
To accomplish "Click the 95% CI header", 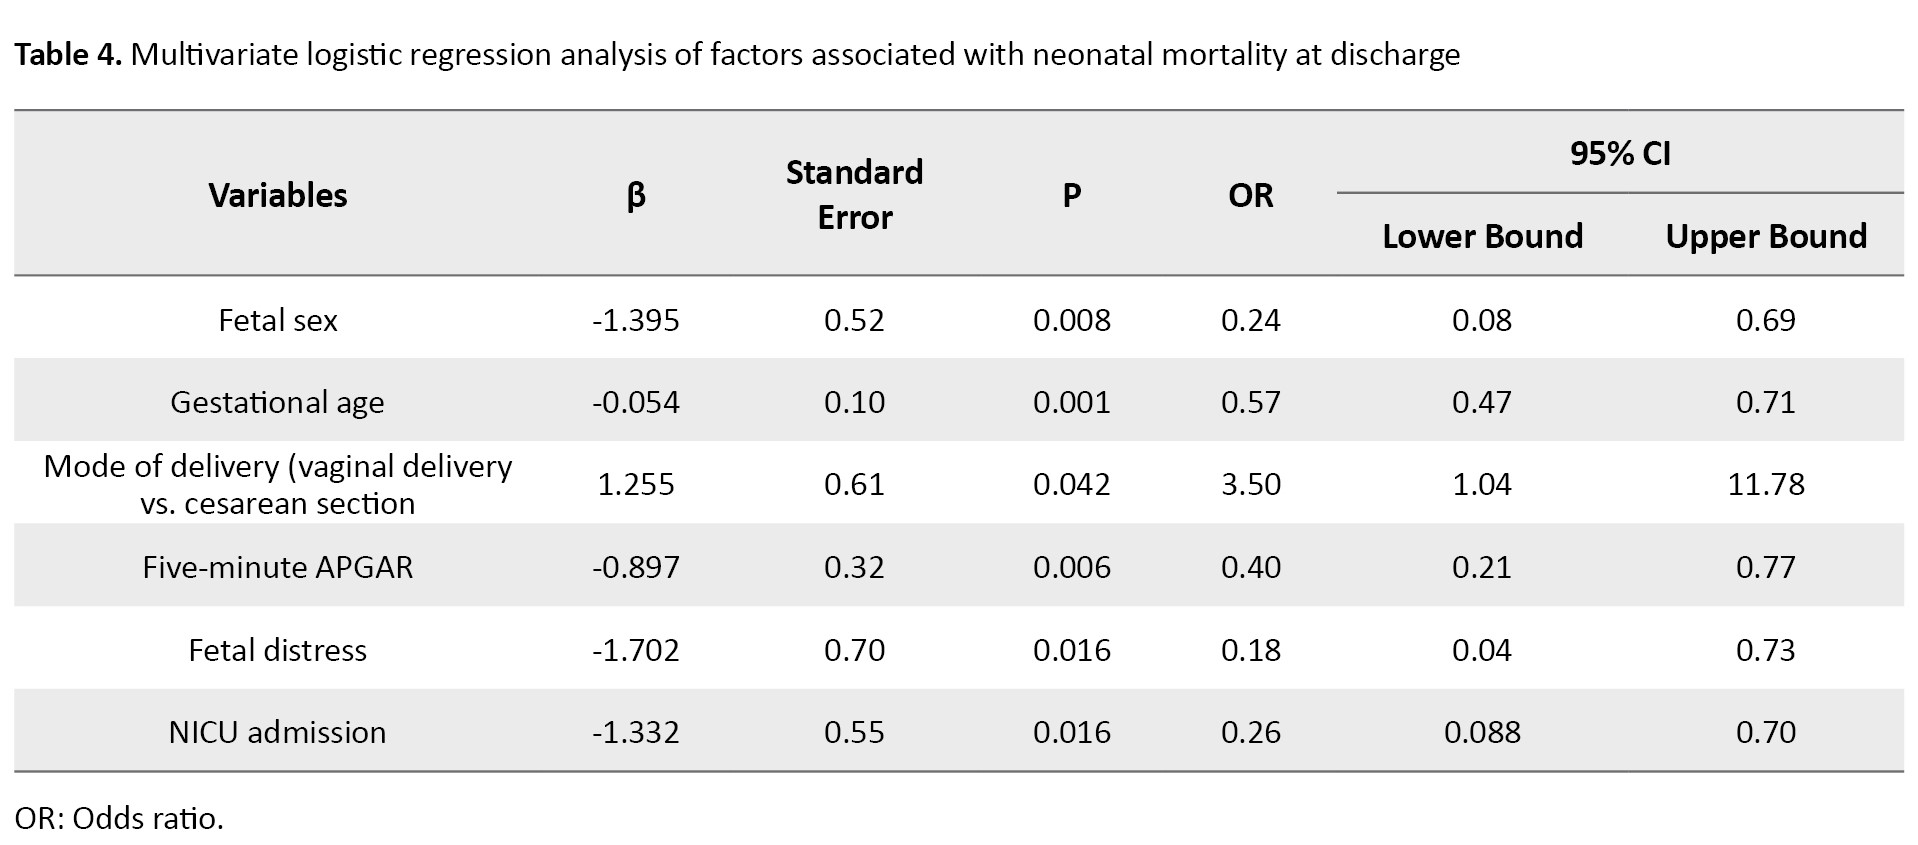I will (1620, 153).
